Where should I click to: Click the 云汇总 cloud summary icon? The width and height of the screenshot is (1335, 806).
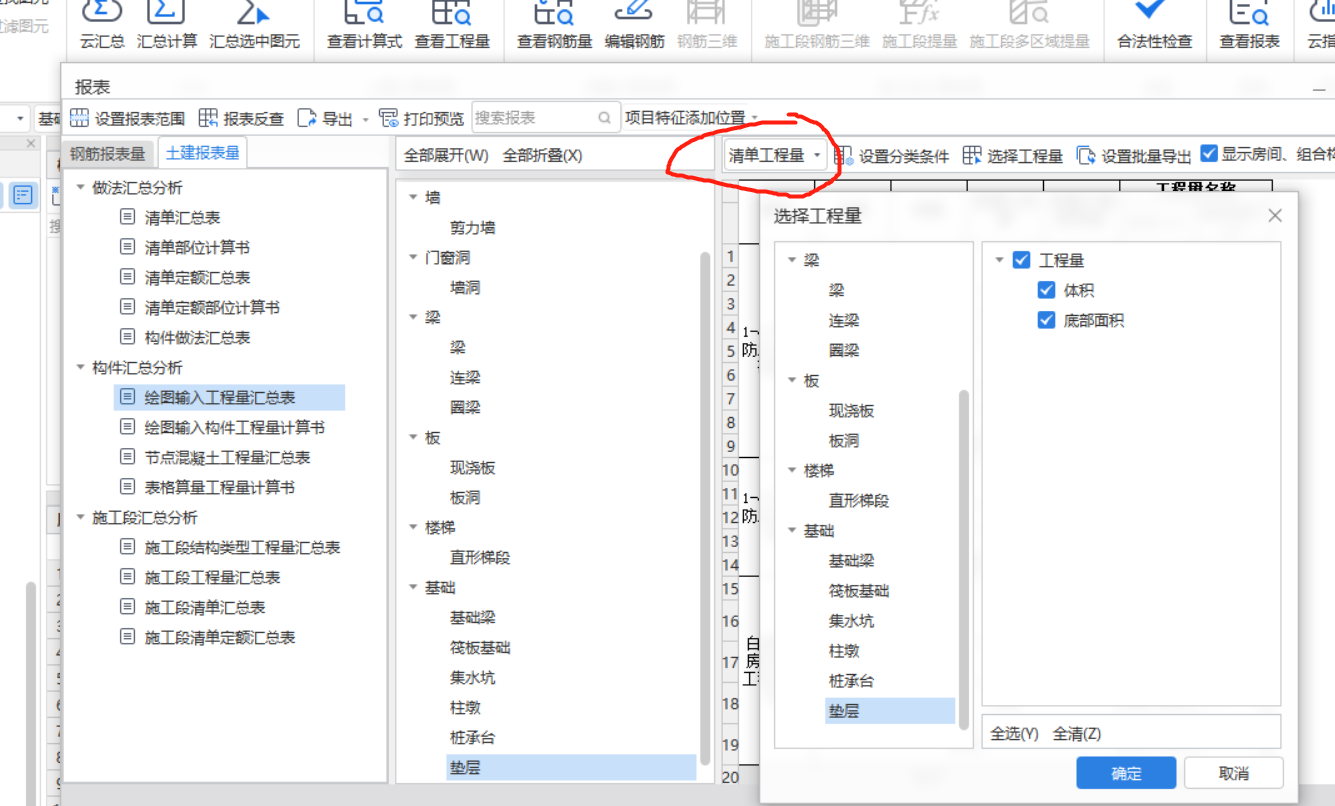click(x=103, y=11)
